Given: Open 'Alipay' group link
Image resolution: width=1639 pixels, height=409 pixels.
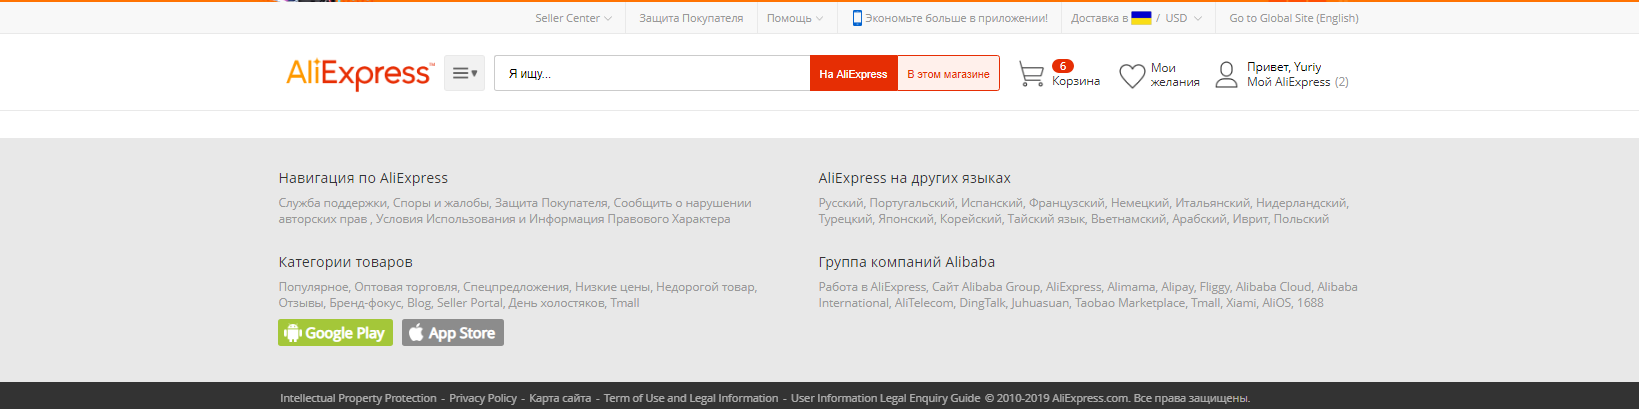Looking at the screenshot, I should pos(1177,287).
